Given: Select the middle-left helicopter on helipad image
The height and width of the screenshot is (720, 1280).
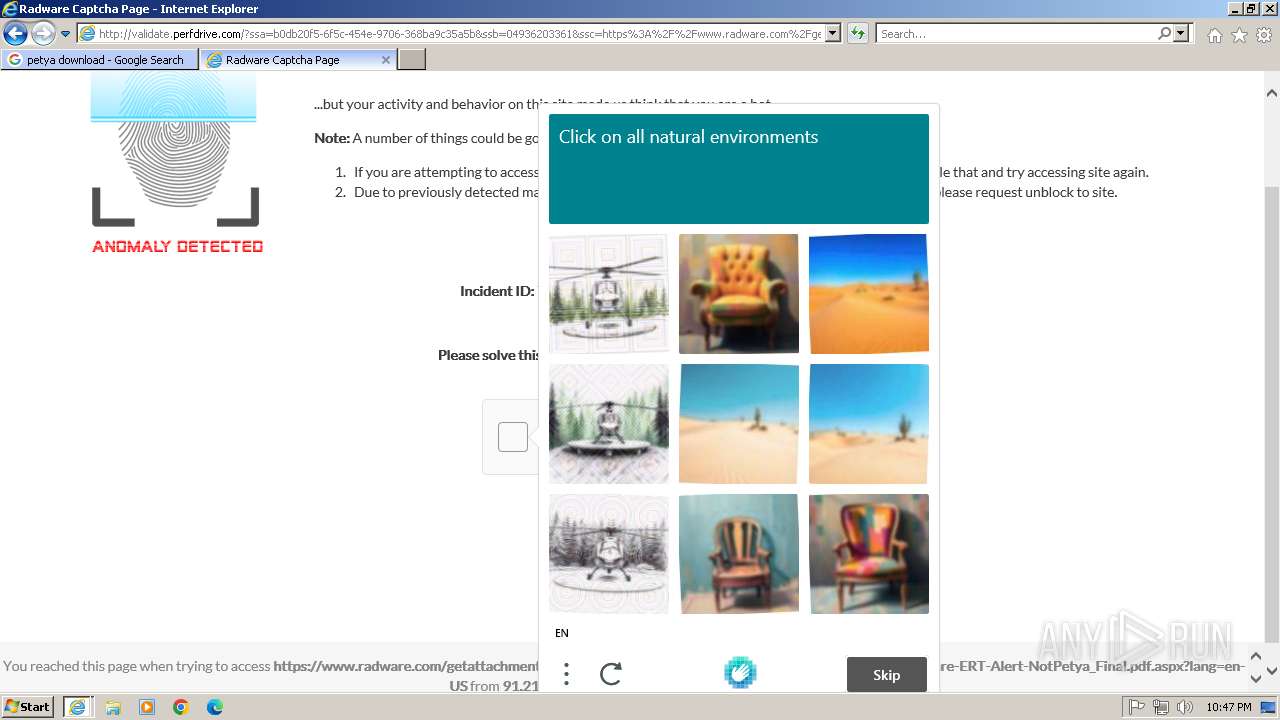Looking at the screenshot, I should point(609,424).
